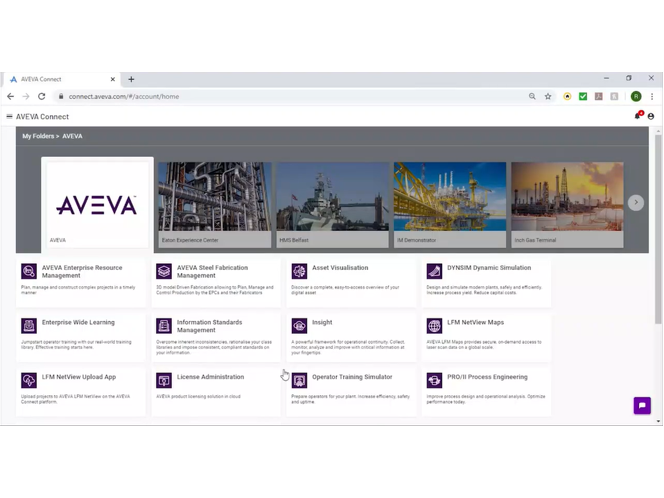664x498 pixels.
Task: Click the Insight app icon
Action: point(299,326)
